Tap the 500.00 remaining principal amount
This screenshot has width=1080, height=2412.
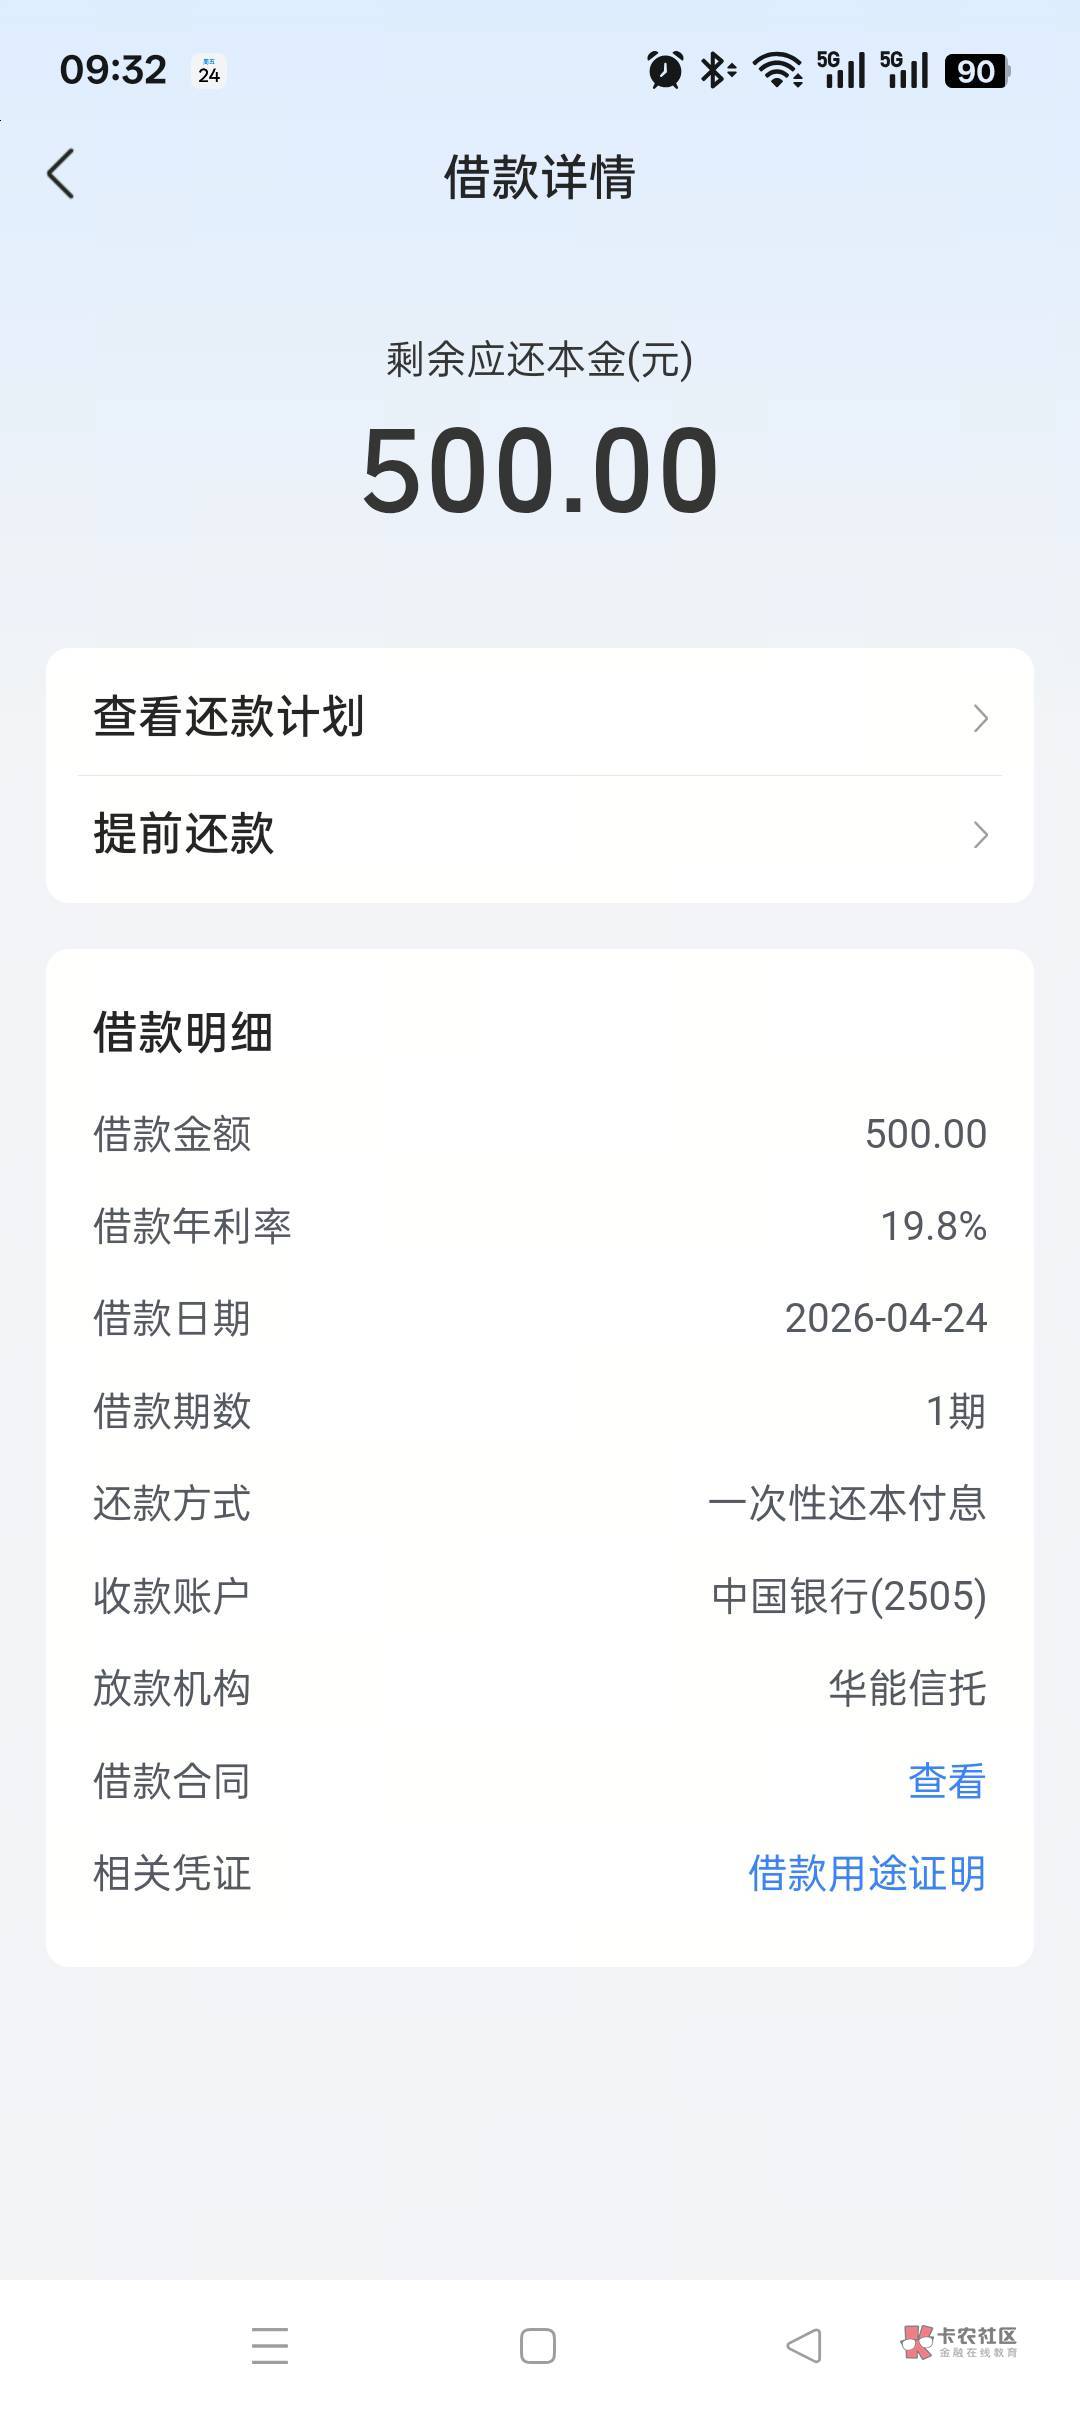pyautogui.click(x=540, y=470)
